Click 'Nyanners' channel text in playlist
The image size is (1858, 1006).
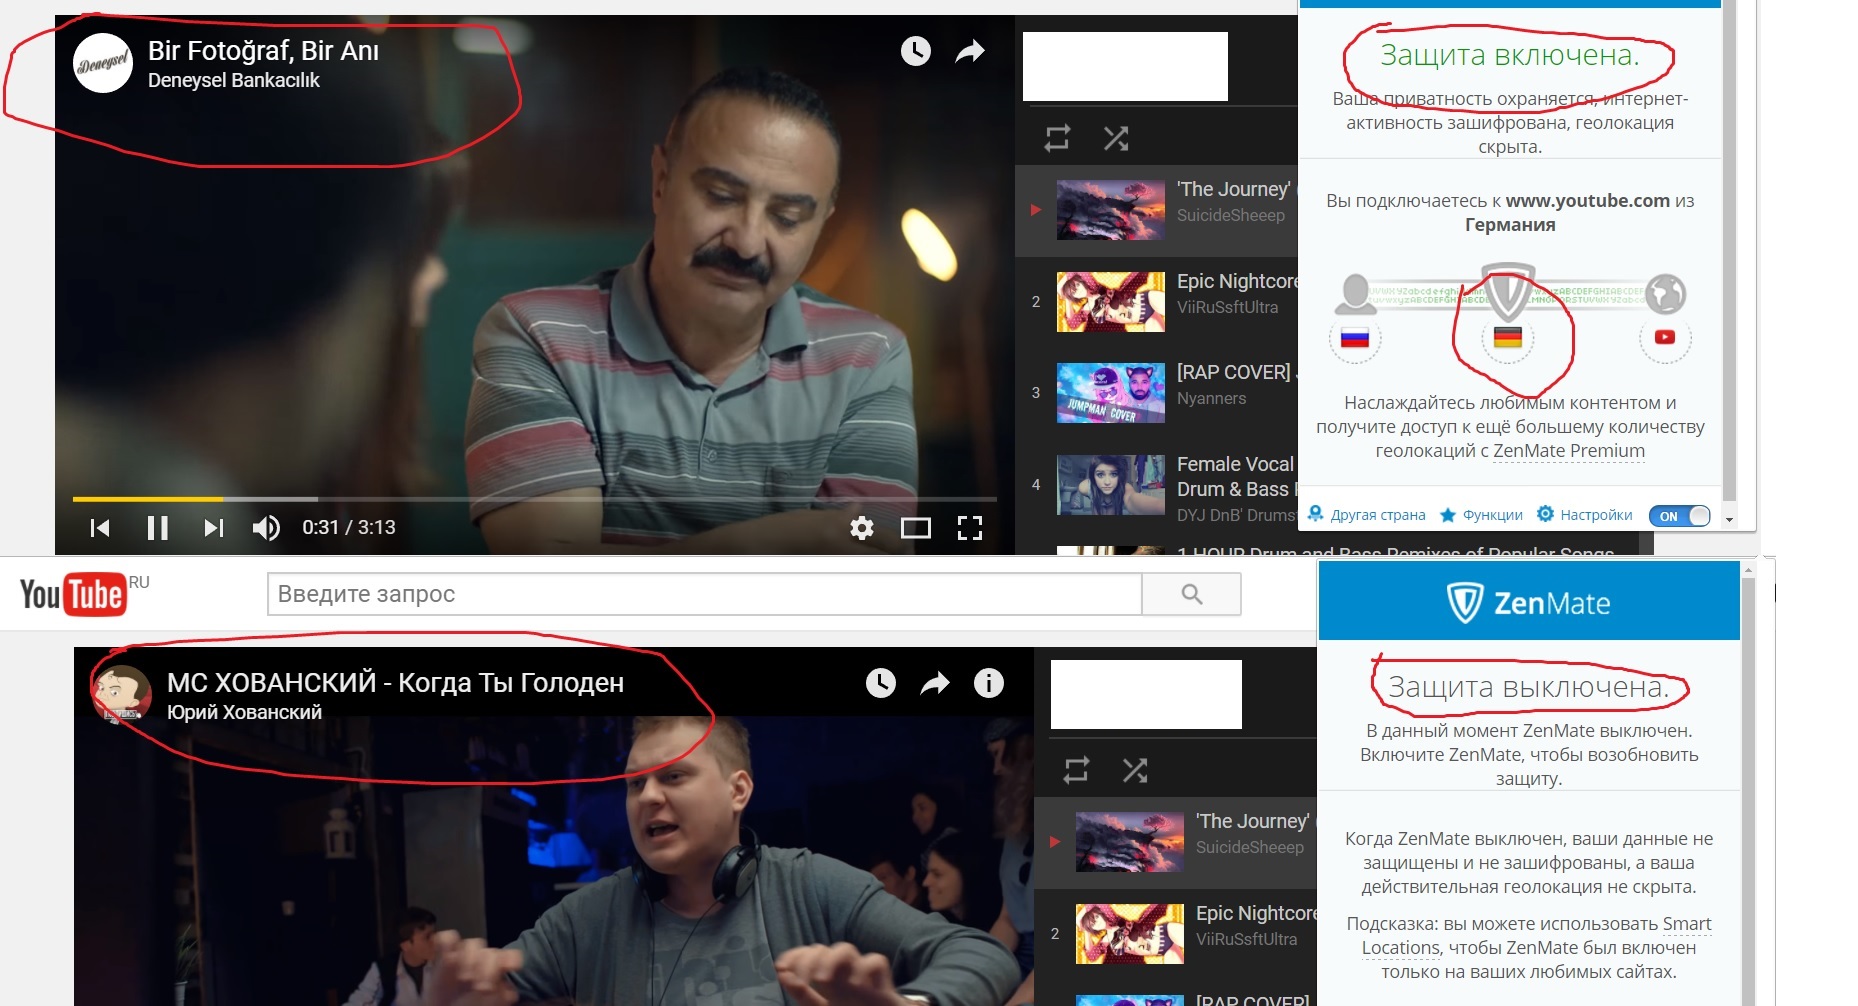pyautogui.click(x=1211, y=398)
